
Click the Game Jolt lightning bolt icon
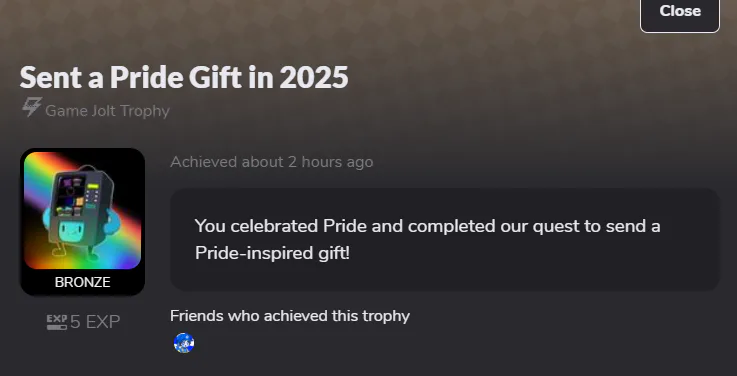tap(31, 108)
